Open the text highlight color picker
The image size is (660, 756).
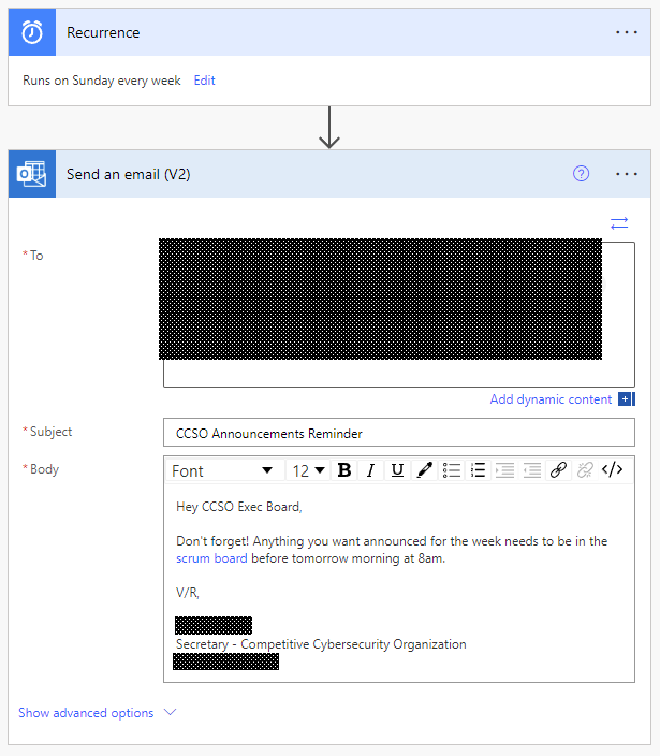[424, 471]
